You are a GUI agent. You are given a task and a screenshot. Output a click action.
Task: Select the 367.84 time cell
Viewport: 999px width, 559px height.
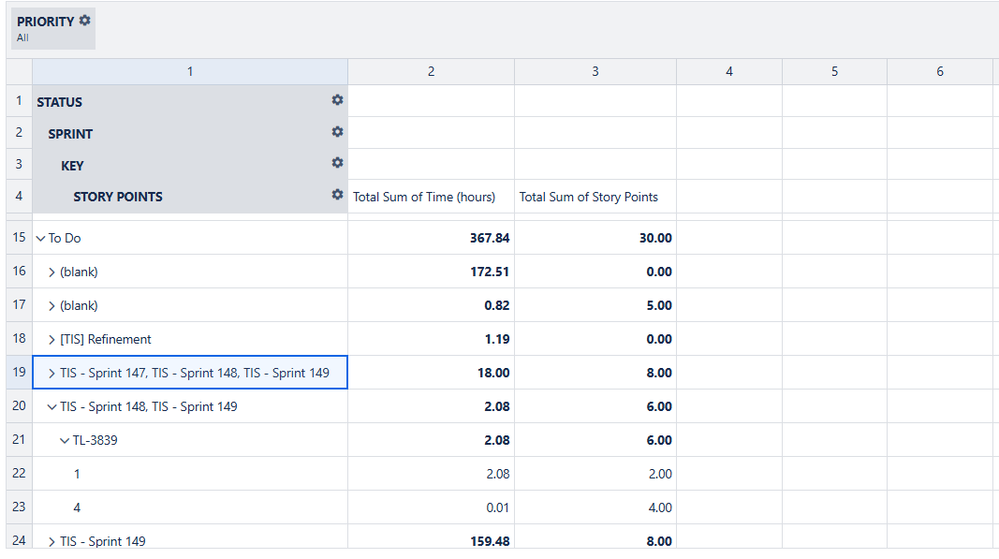click(x=431, y=238)
